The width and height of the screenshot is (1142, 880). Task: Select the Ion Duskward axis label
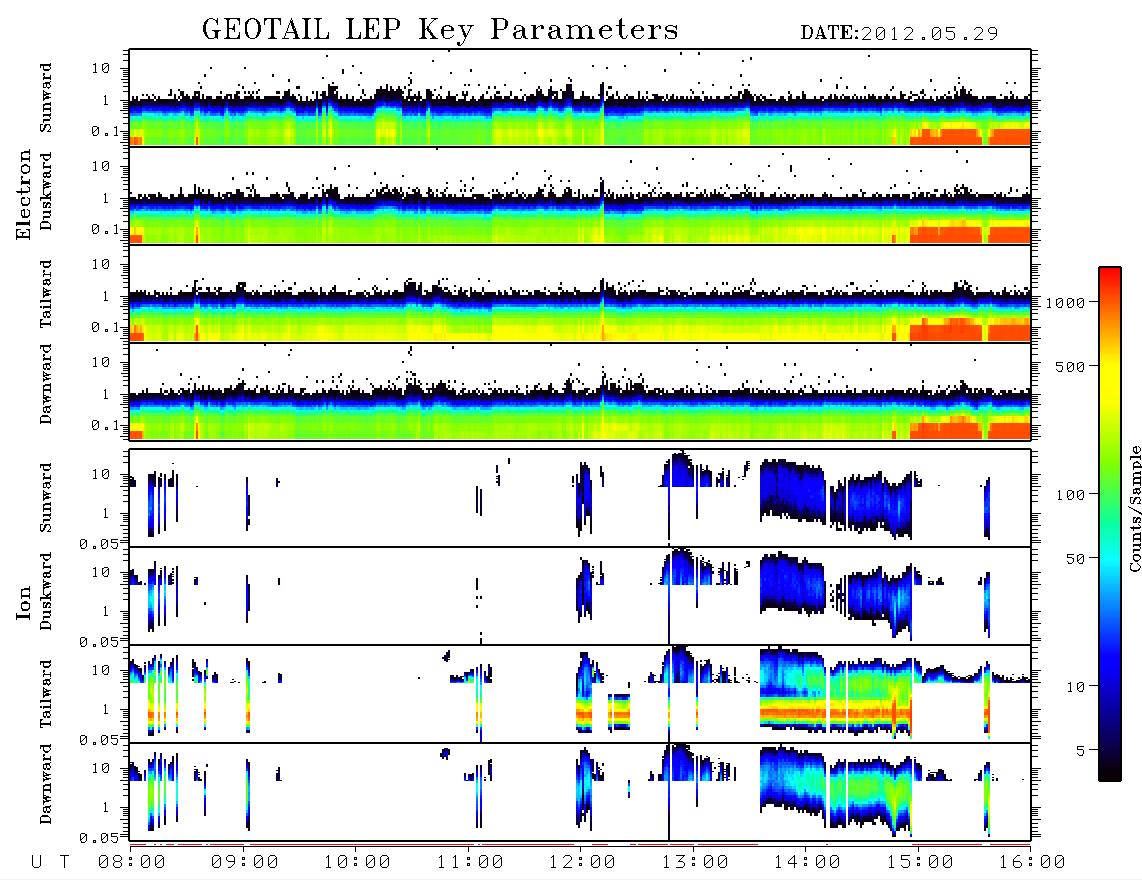[x=46, y=592]
